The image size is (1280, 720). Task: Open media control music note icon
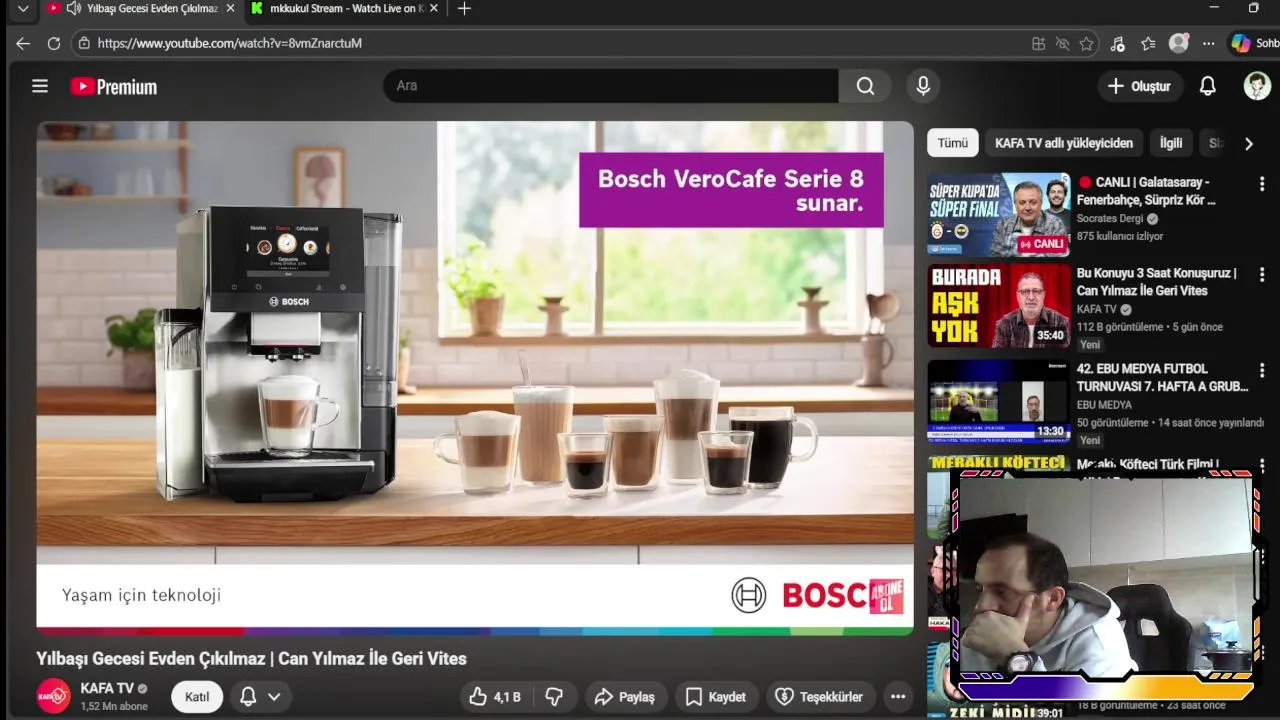pos(1118,44)
